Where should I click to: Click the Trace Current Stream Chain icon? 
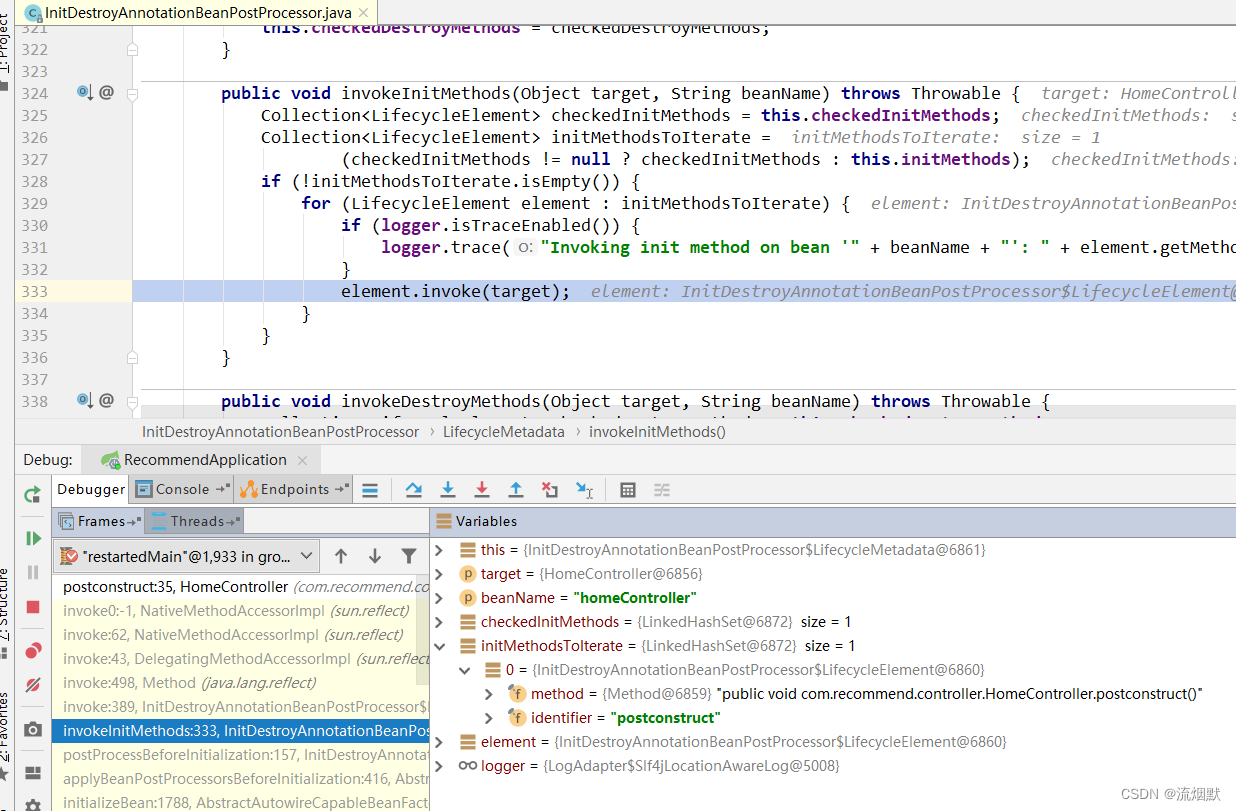[662, 490]
